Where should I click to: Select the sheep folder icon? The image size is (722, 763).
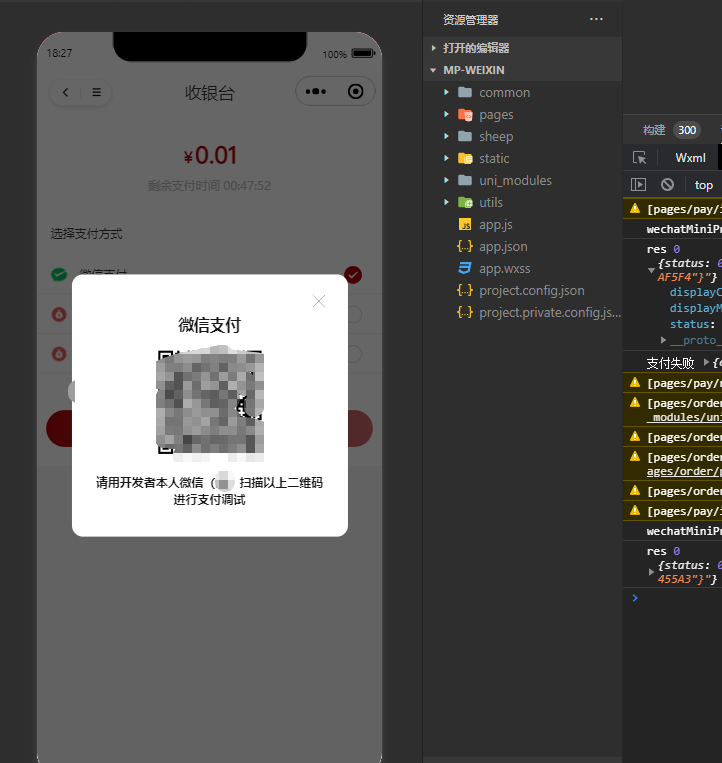(465, 136)
